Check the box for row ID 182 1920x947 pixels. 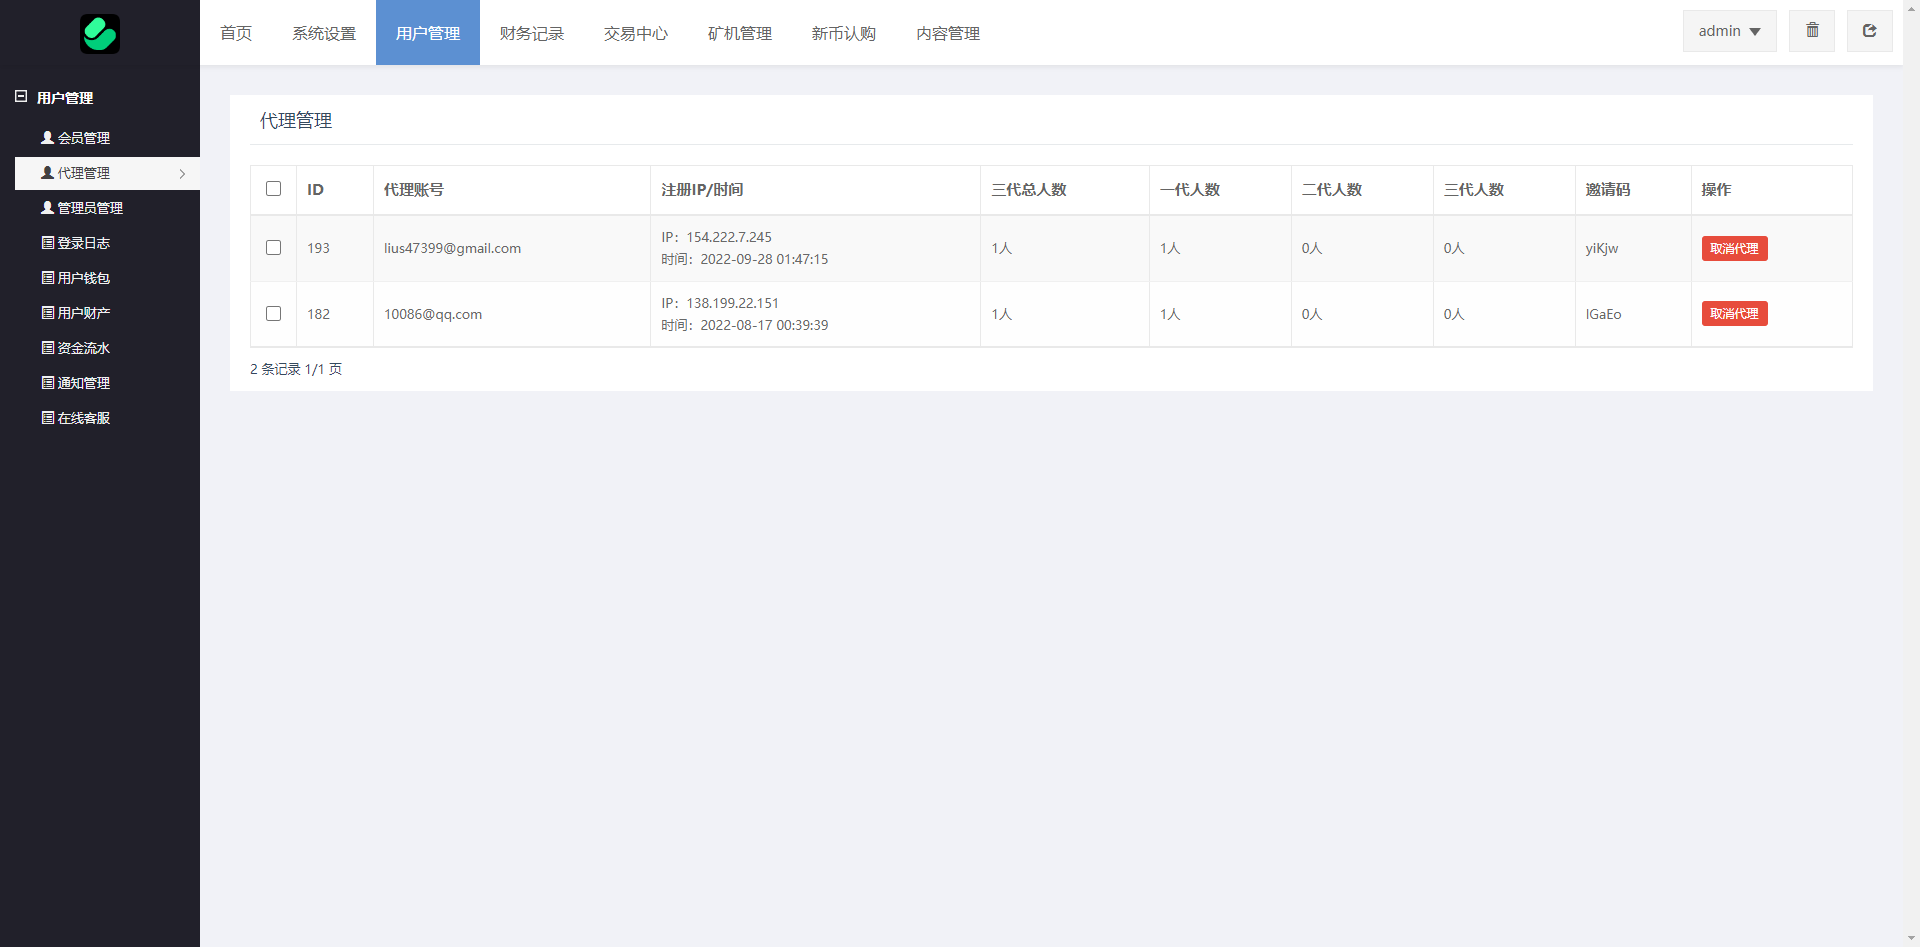273,314
